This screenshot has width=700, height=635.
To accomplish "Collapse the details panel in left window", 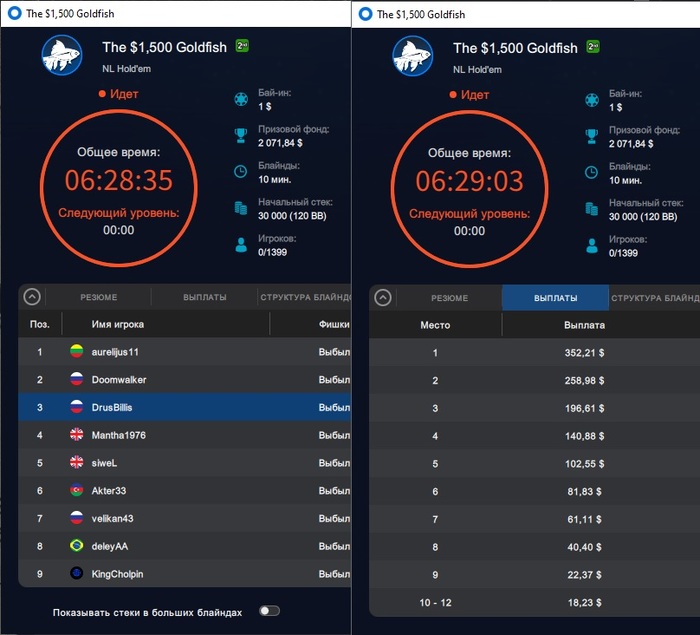I will (32, 297).
